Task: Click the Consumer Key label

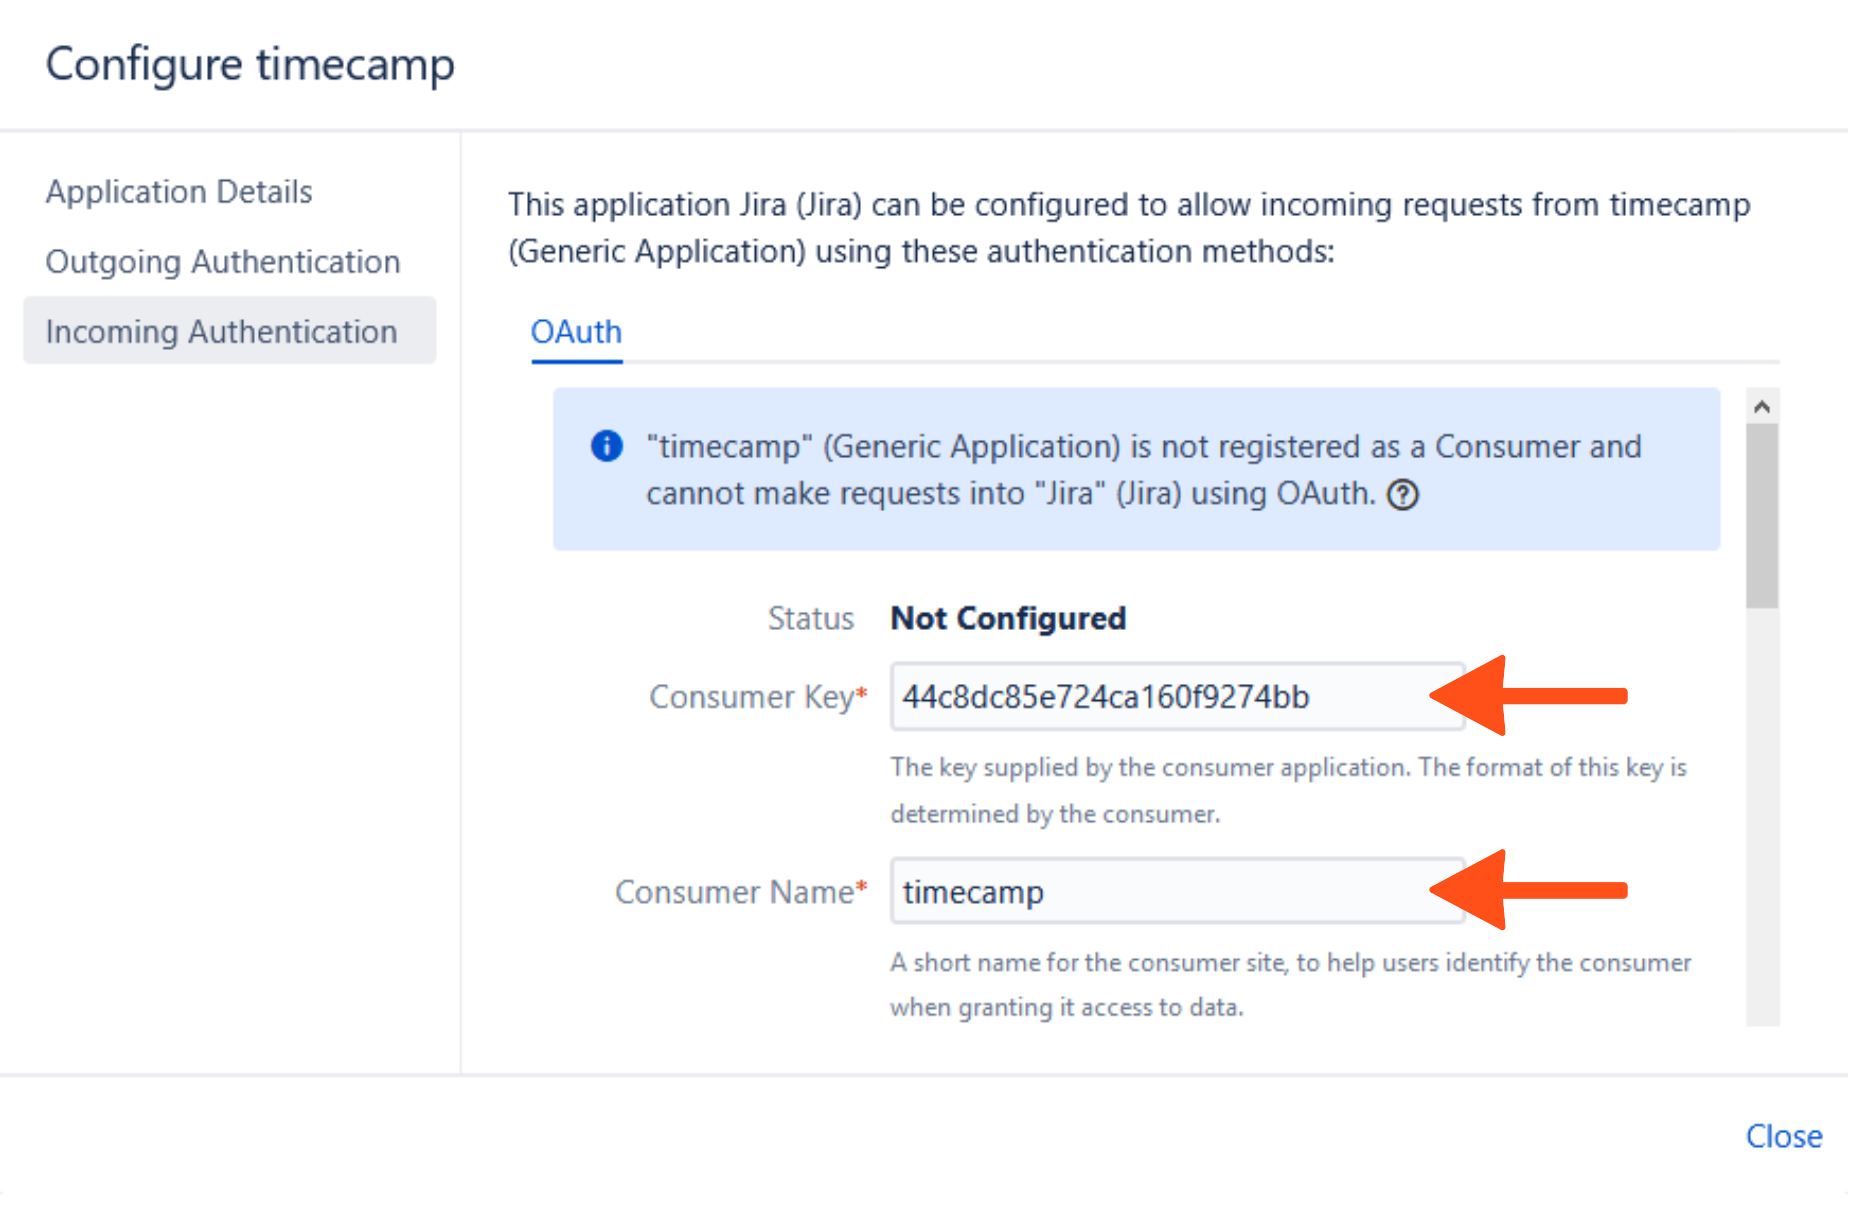Action: [x=752, y=697]
